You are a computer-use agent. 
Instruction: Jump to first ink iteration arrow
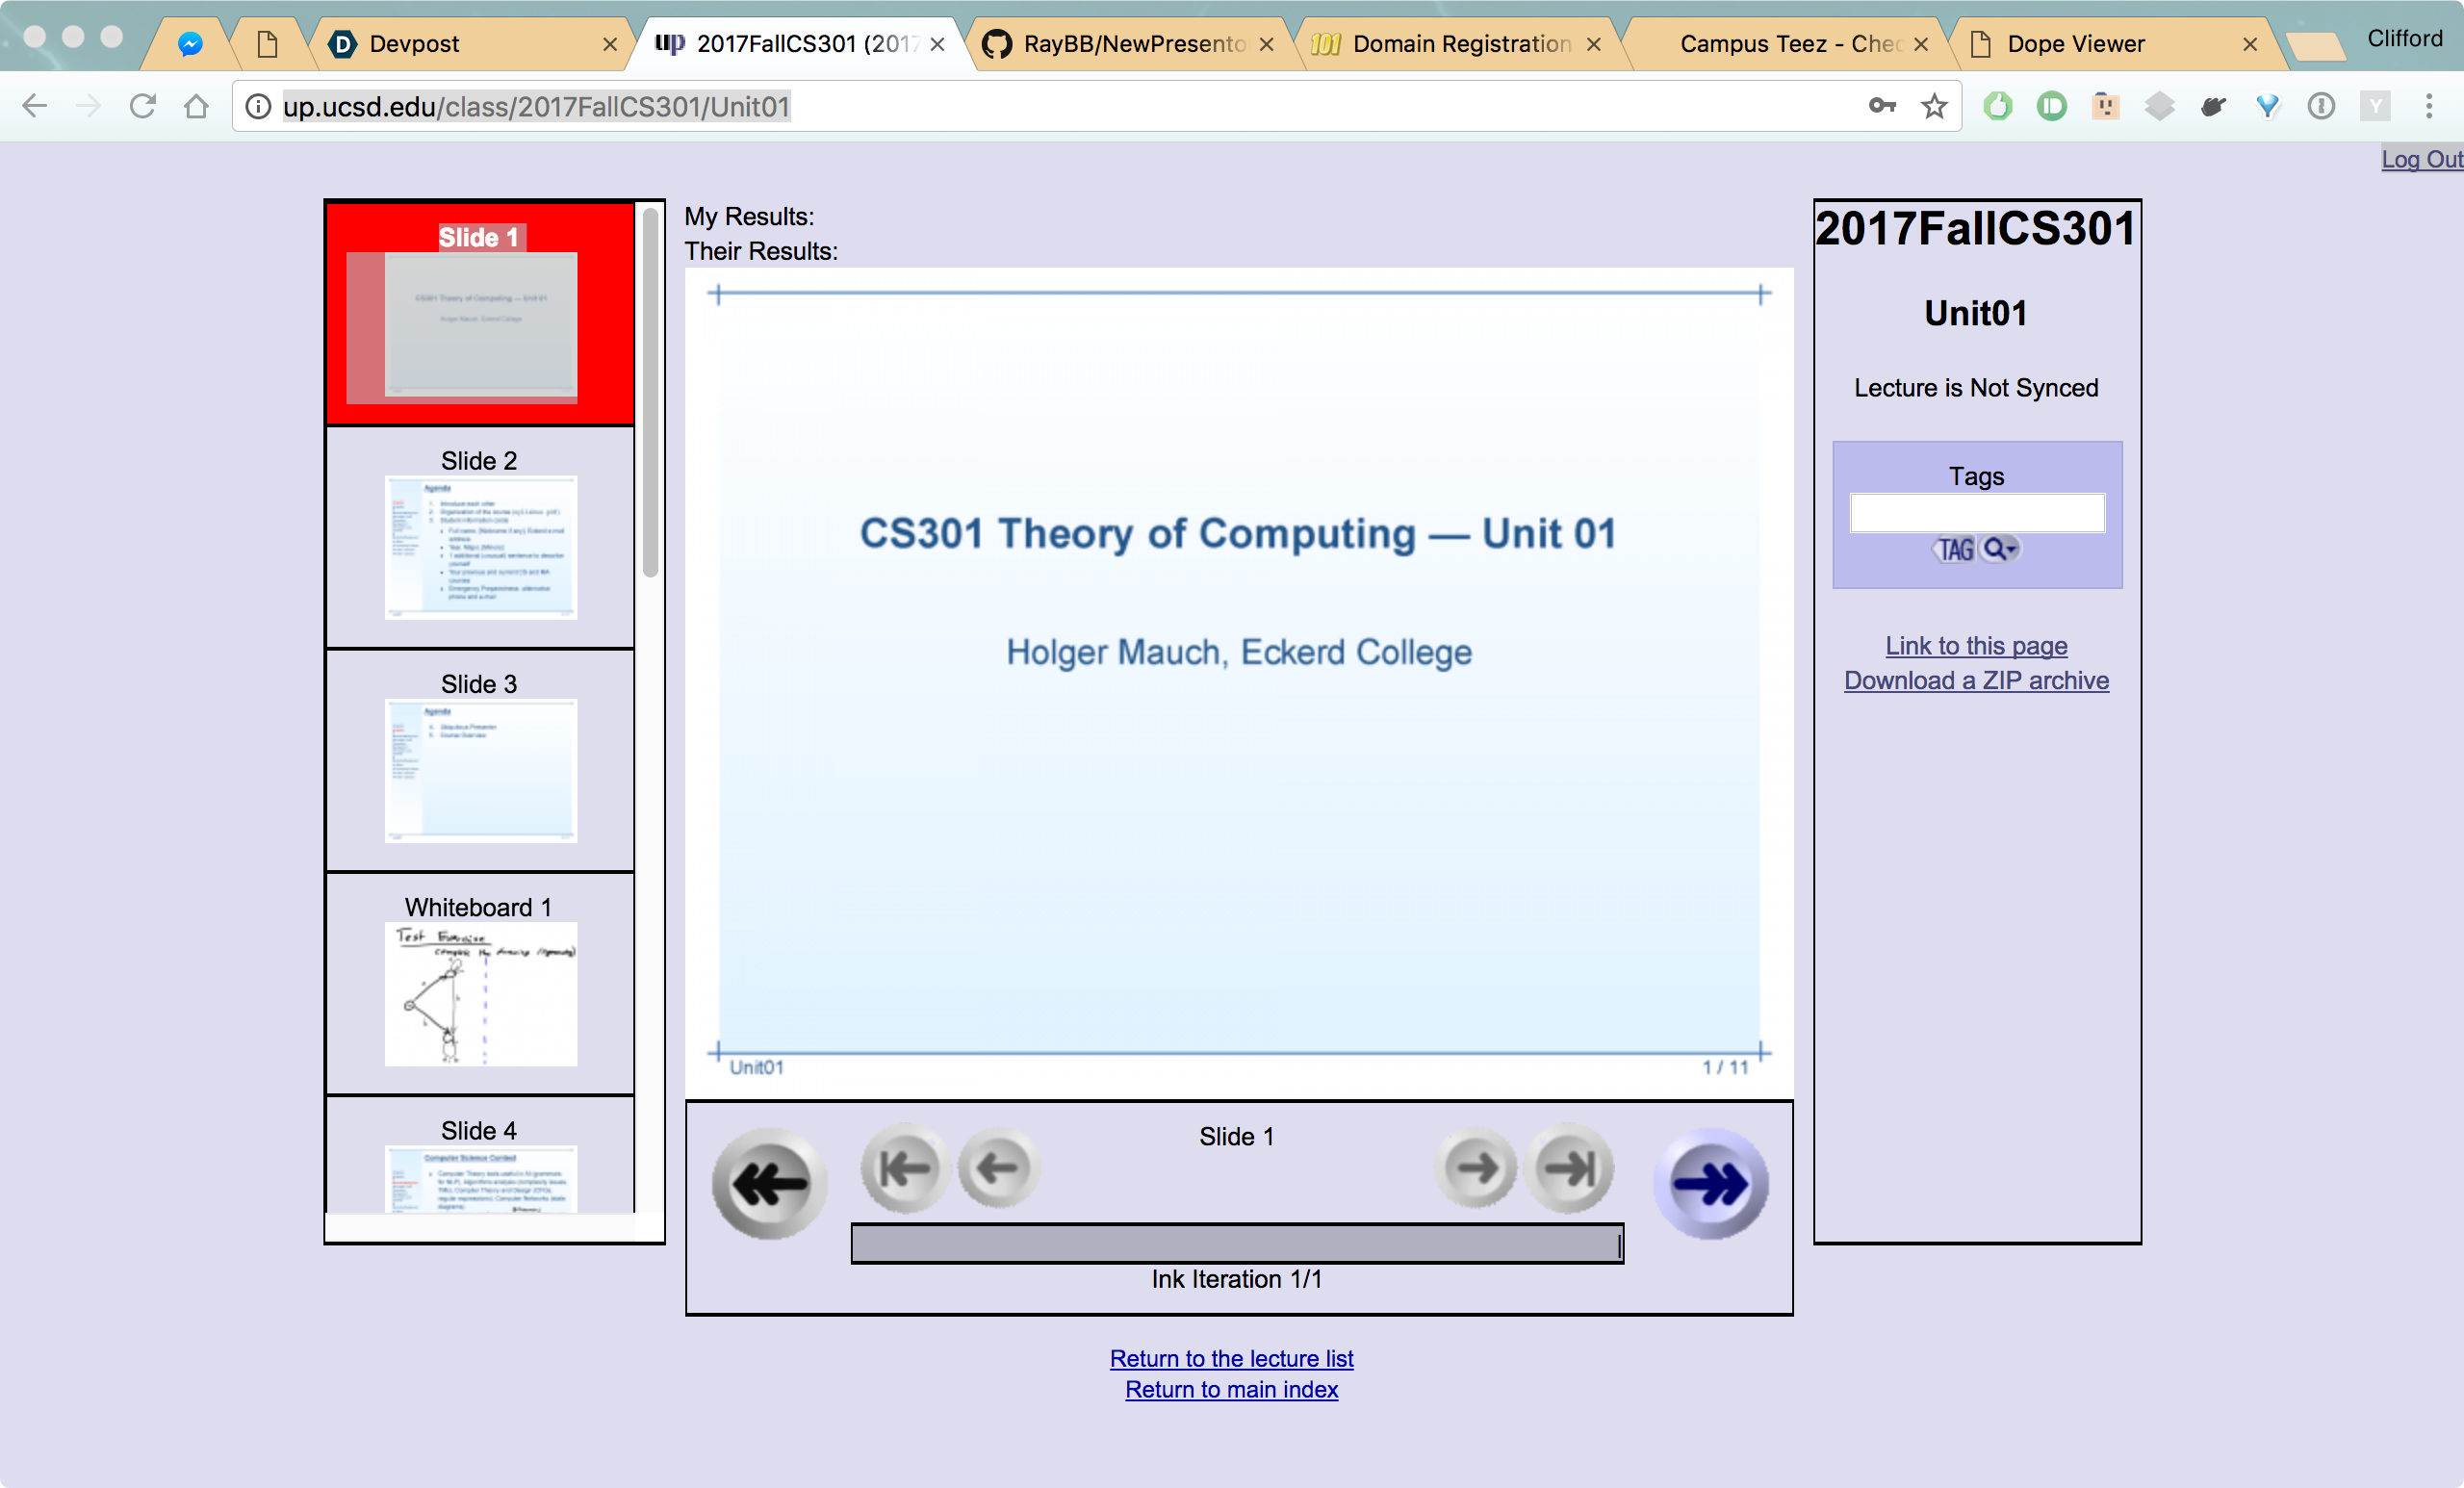pos(904,1167)
